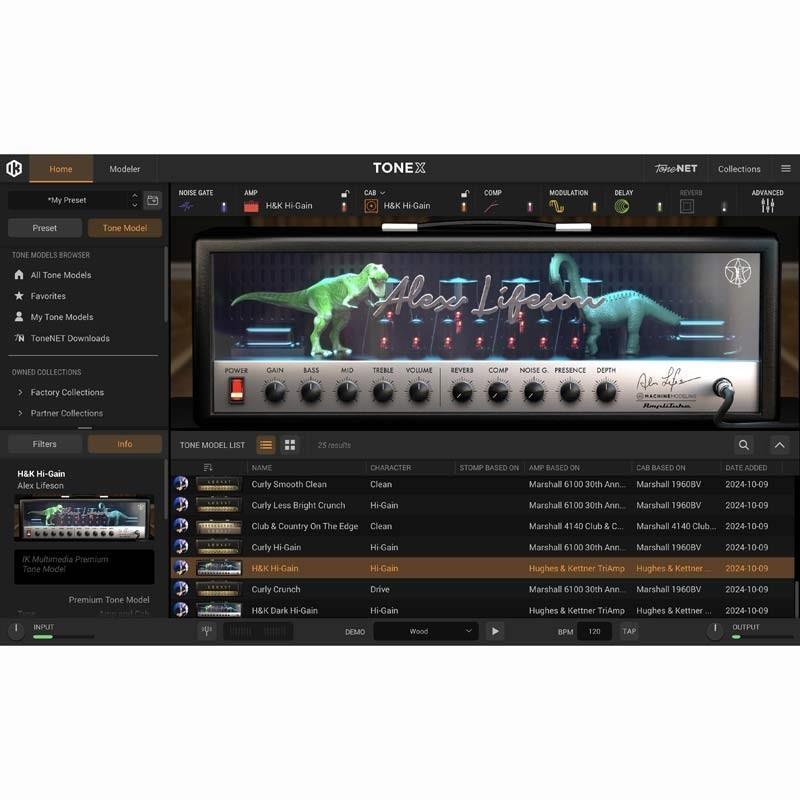Switch to the Modeler tab

[x=125, y=169]
